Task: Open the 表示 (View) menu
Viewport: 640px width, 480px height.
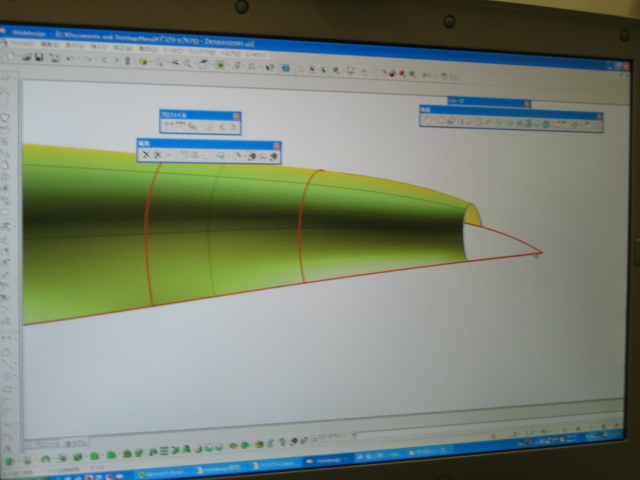Action: [x=74, y=45]
